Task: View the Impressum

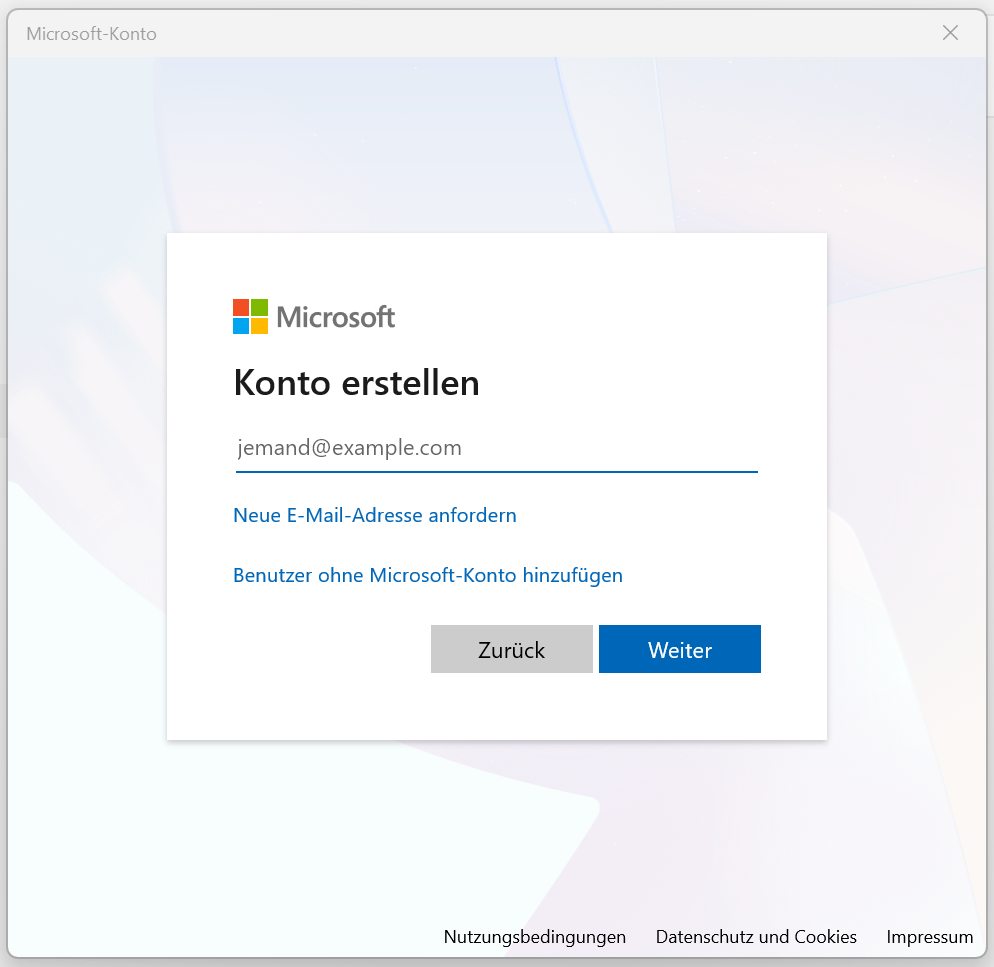Action: click(929, 936)
